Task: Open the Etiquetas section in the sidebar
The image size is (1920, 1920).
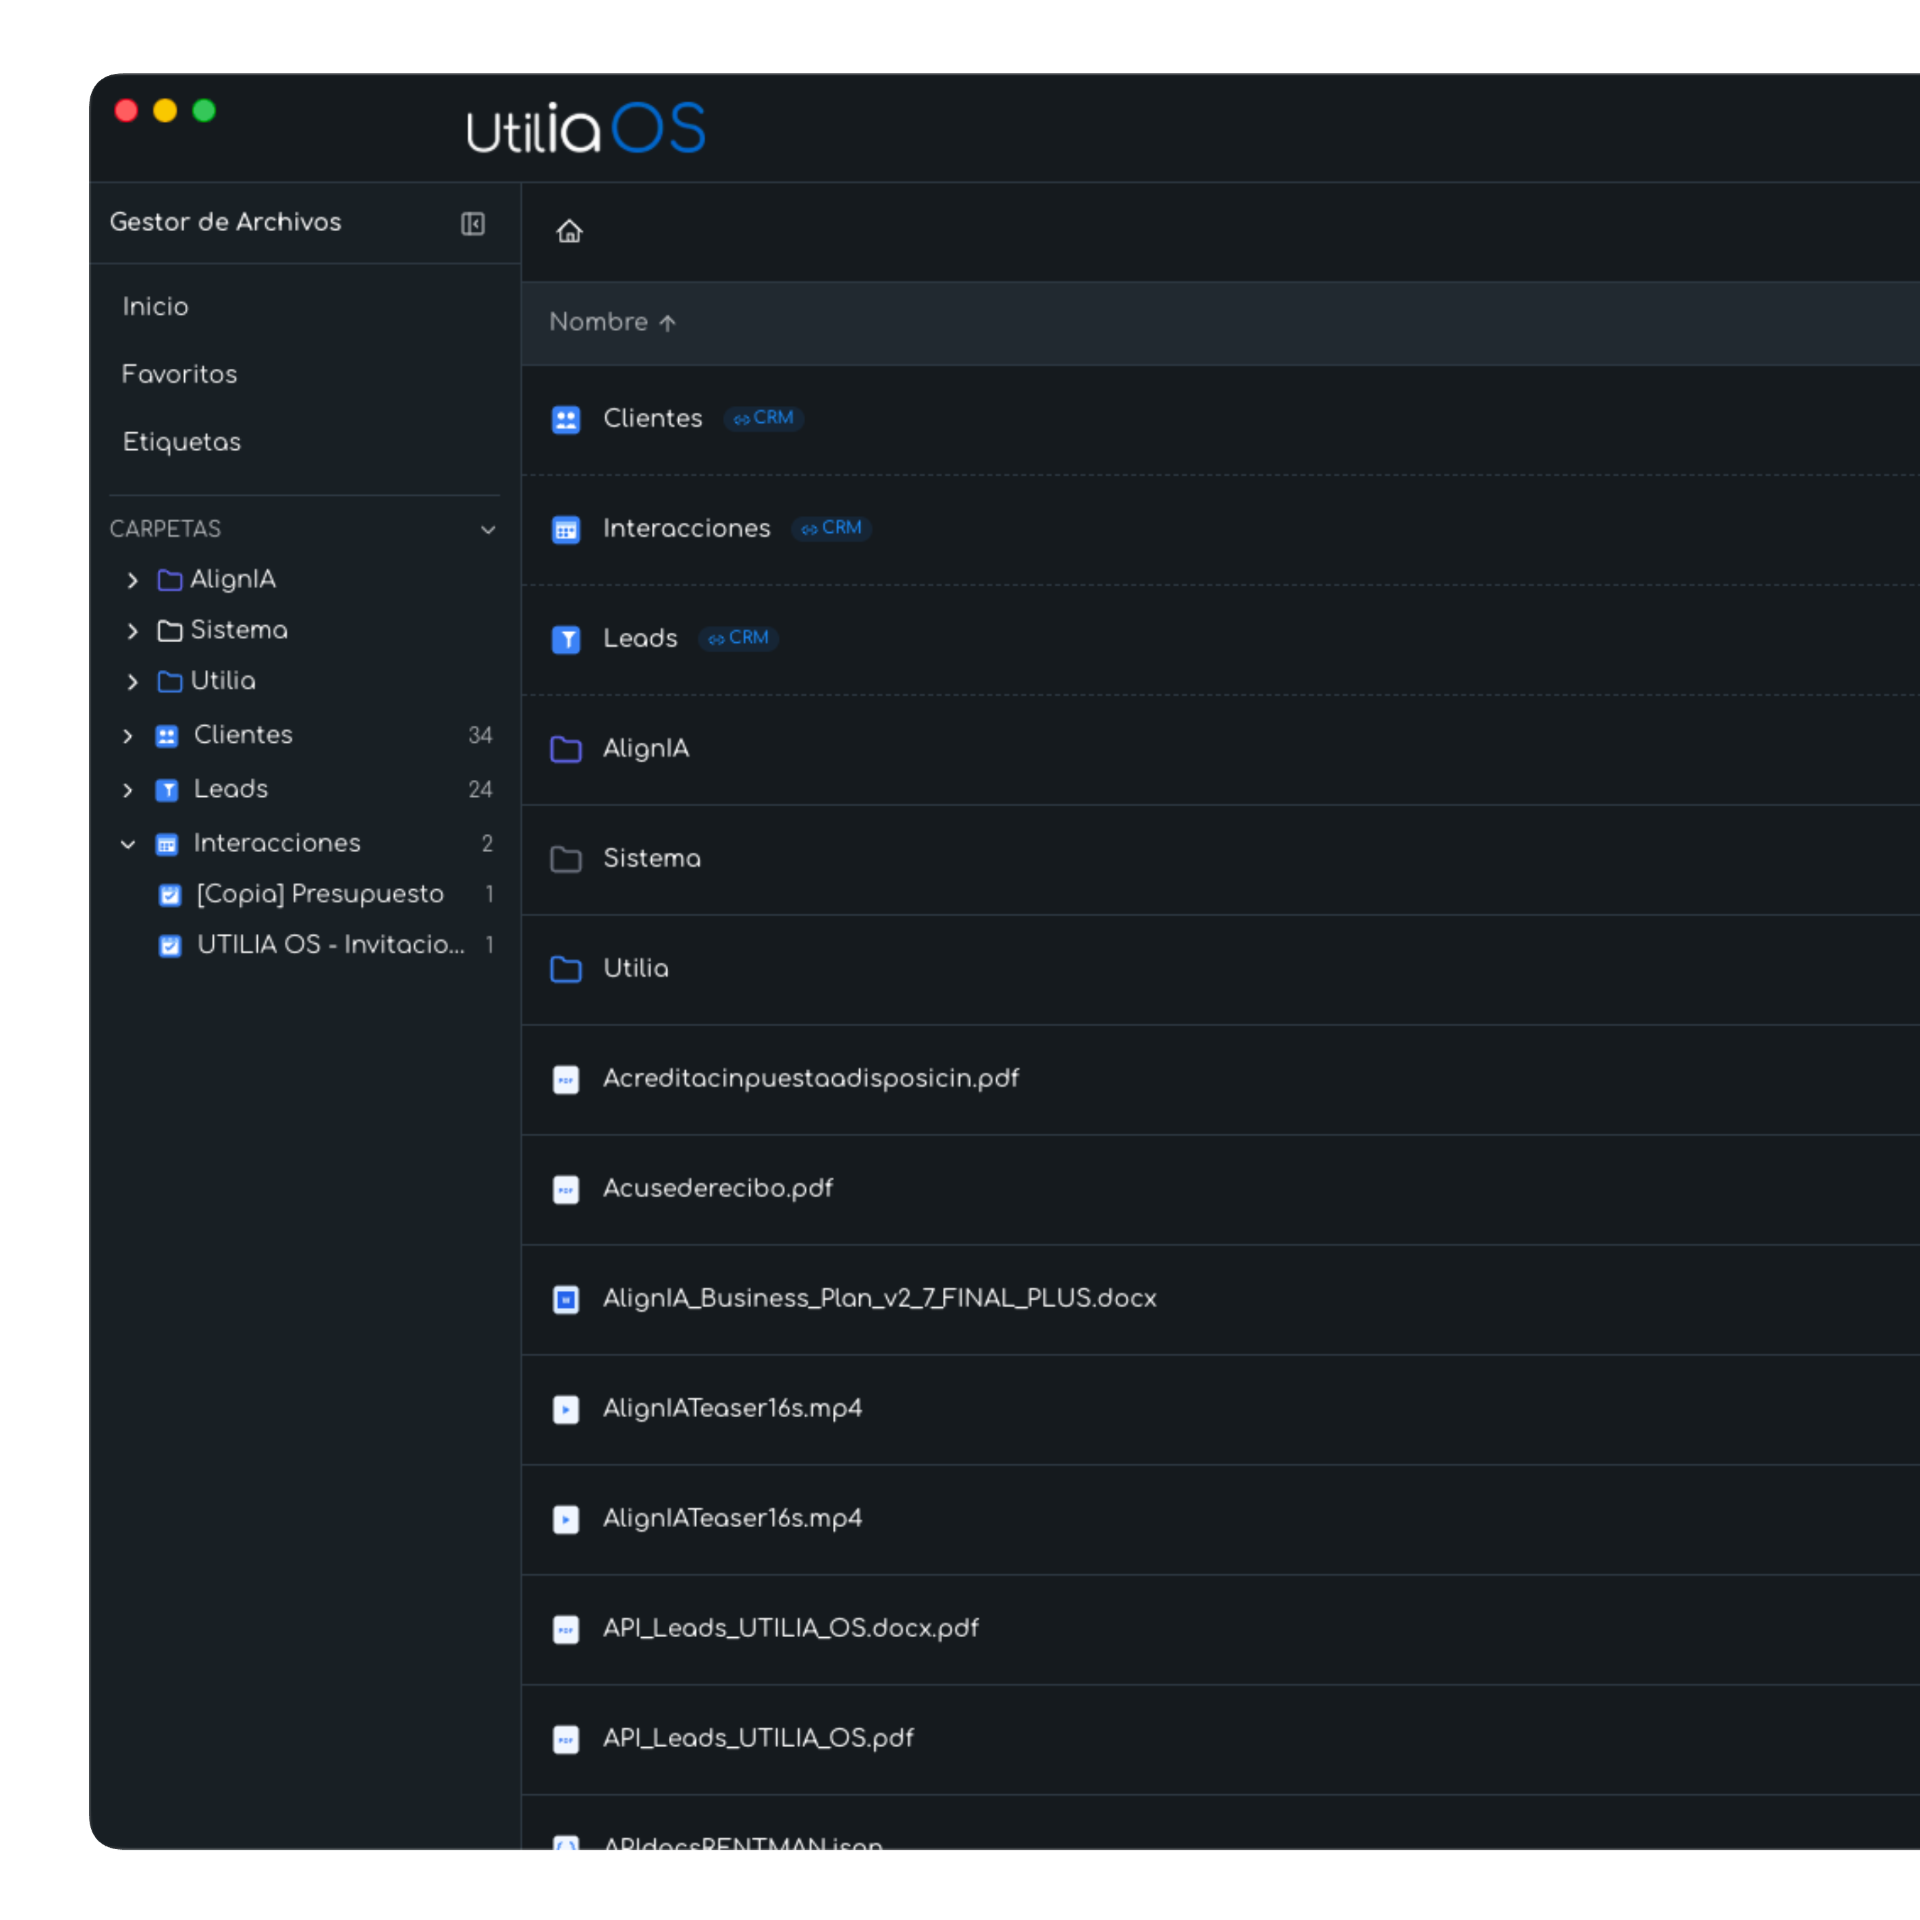Action: pyautogui.click(x=181, y=442)
